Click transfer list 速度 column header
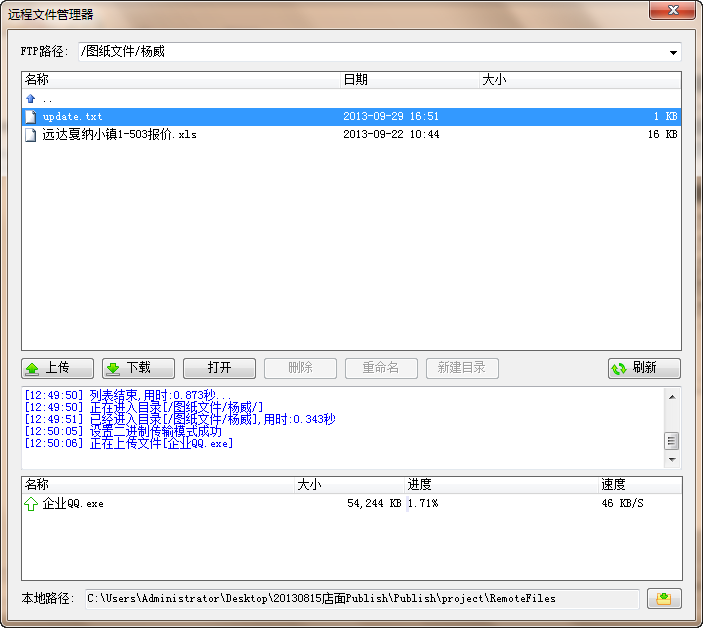 tap(640, 485)
